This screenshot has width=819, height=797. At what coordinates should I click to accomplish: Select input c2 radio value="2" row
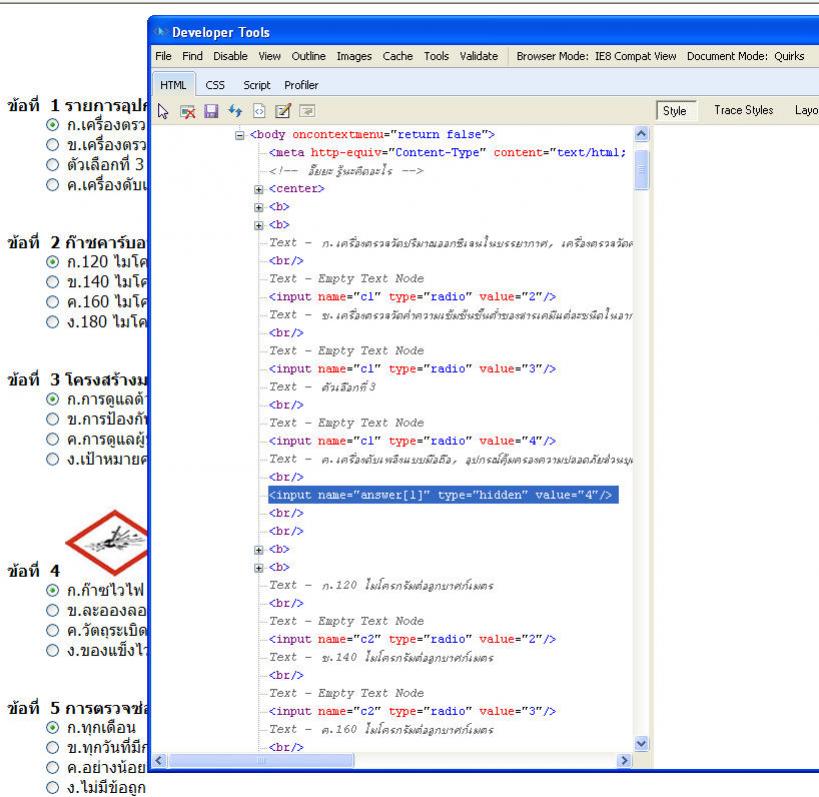pos(412,639)
